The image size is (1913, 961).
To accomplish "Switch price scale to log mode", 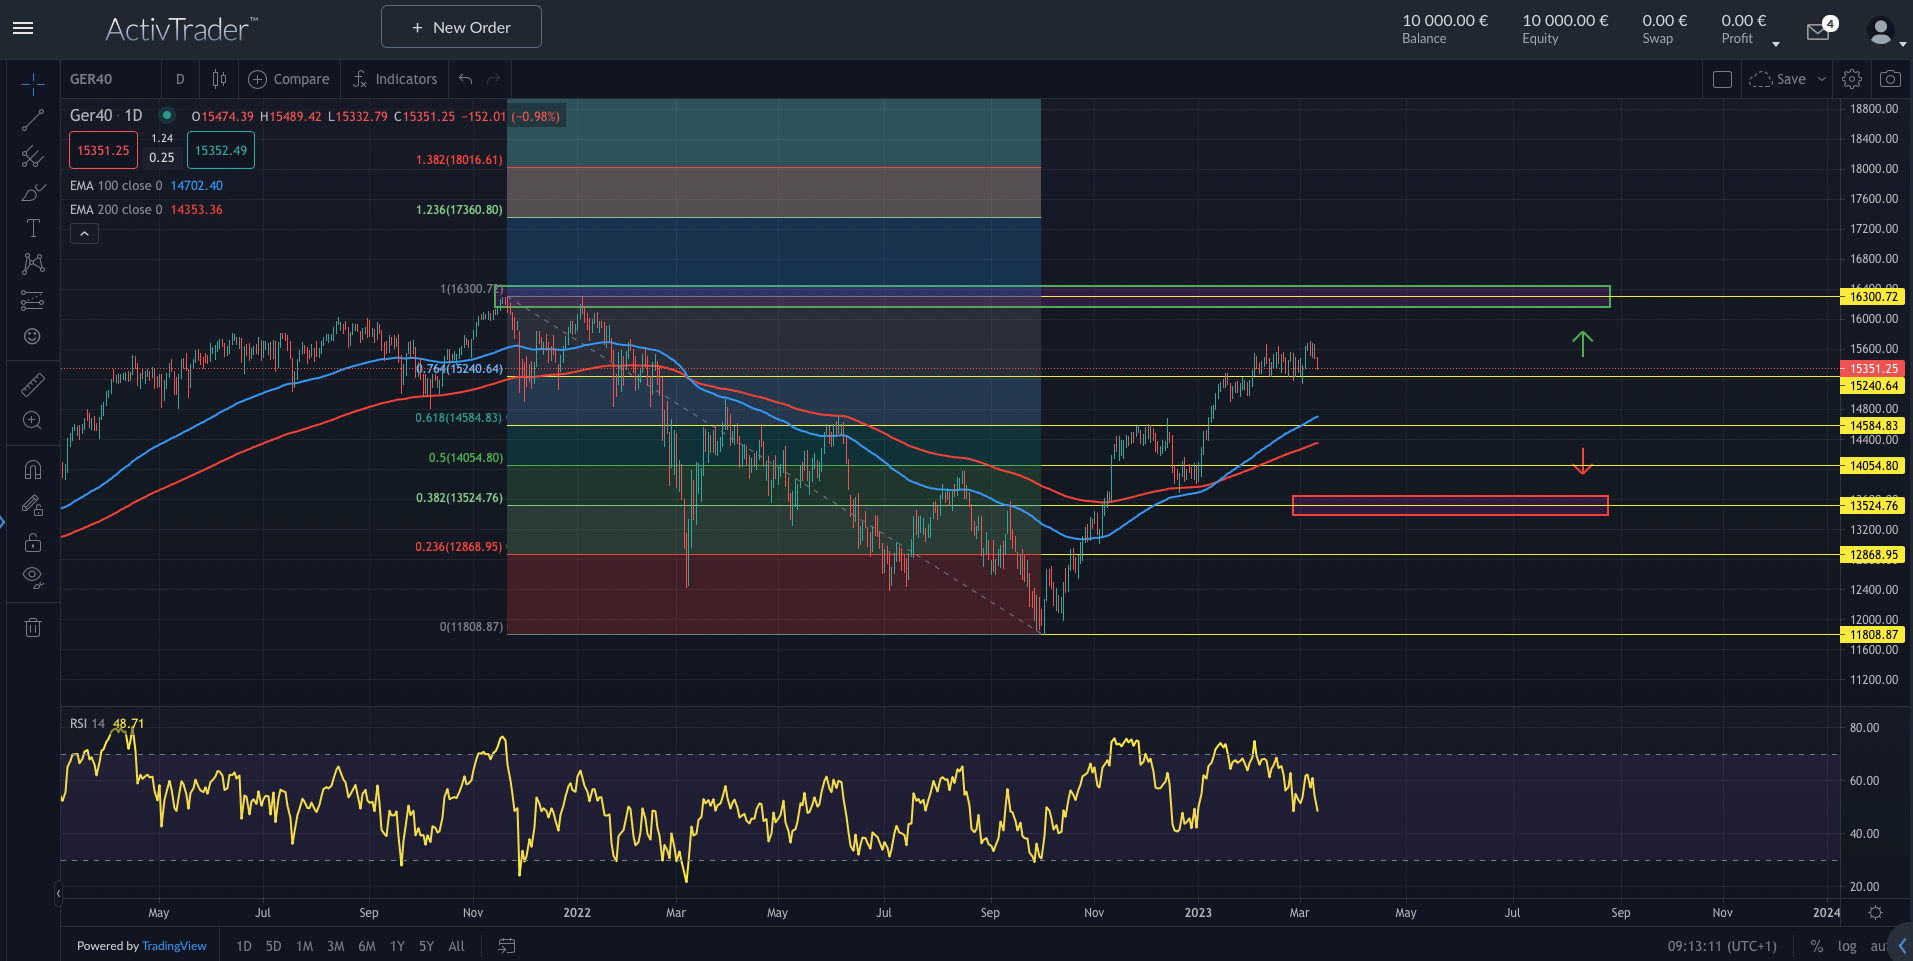I will (1846, 945).
